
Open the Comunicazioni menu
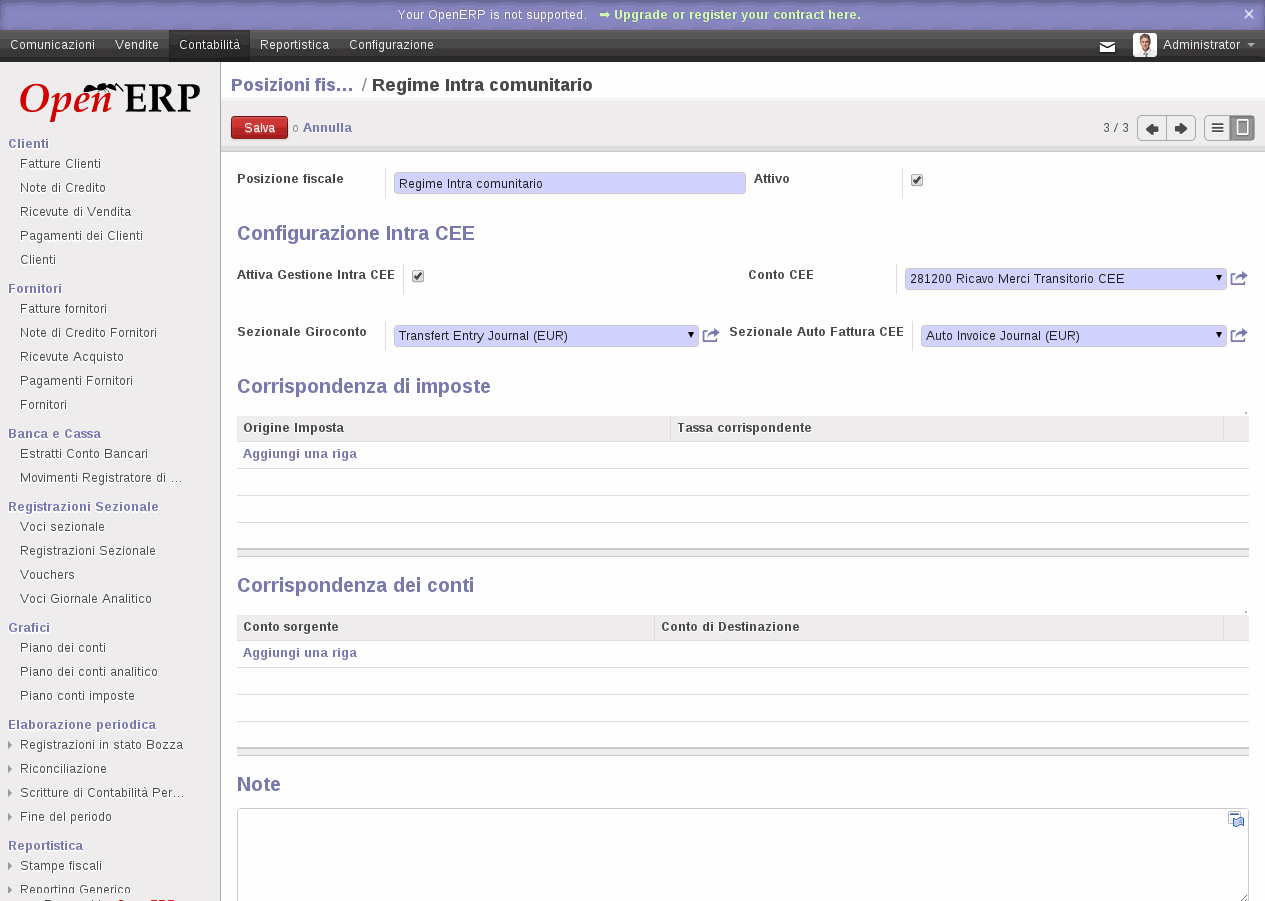click(x=53, y=45)
